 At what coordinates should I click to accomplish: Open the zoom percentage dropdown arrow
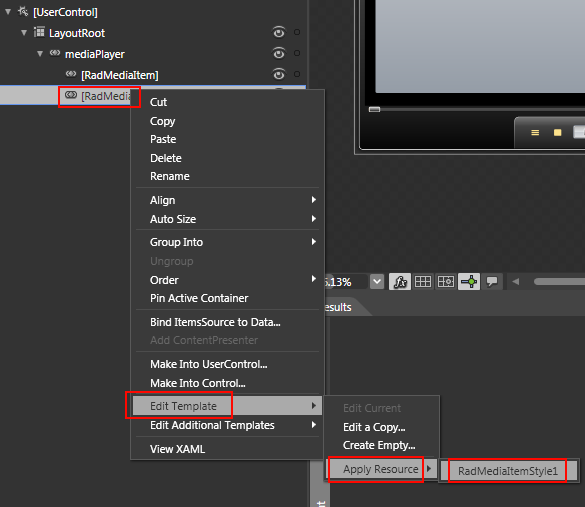[377, 282]
